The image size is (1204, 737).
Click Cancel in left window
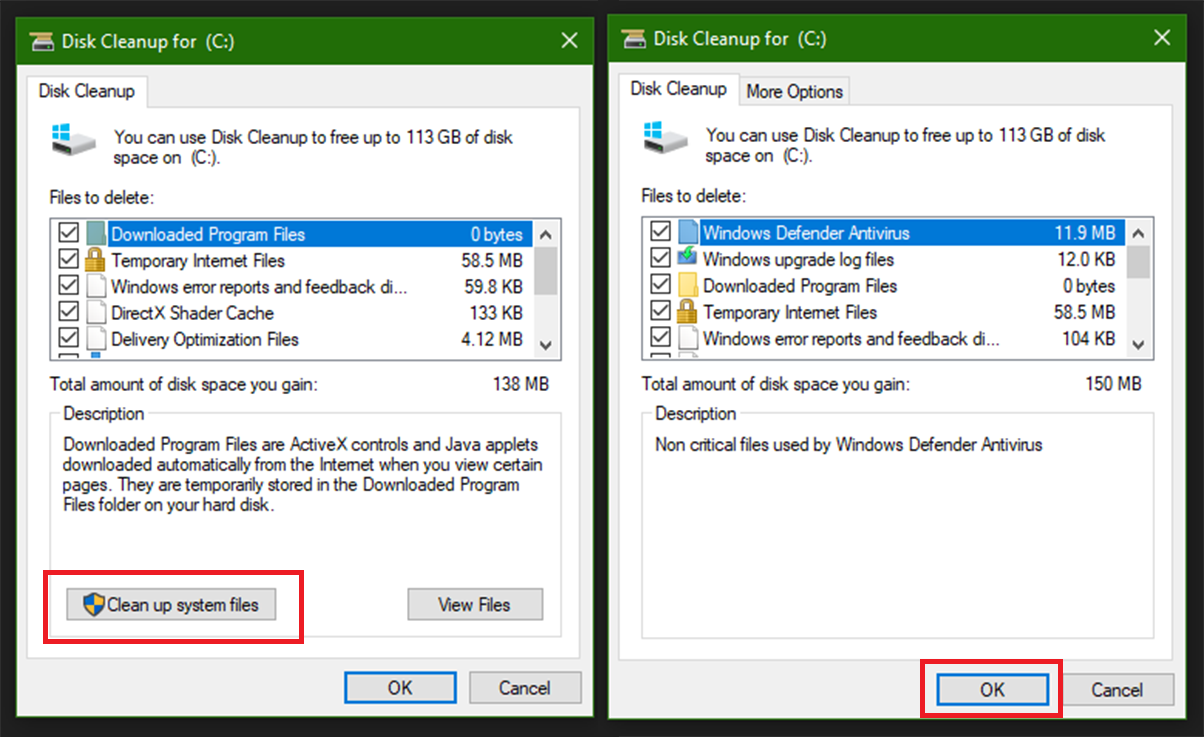click(x=525, y=688)
